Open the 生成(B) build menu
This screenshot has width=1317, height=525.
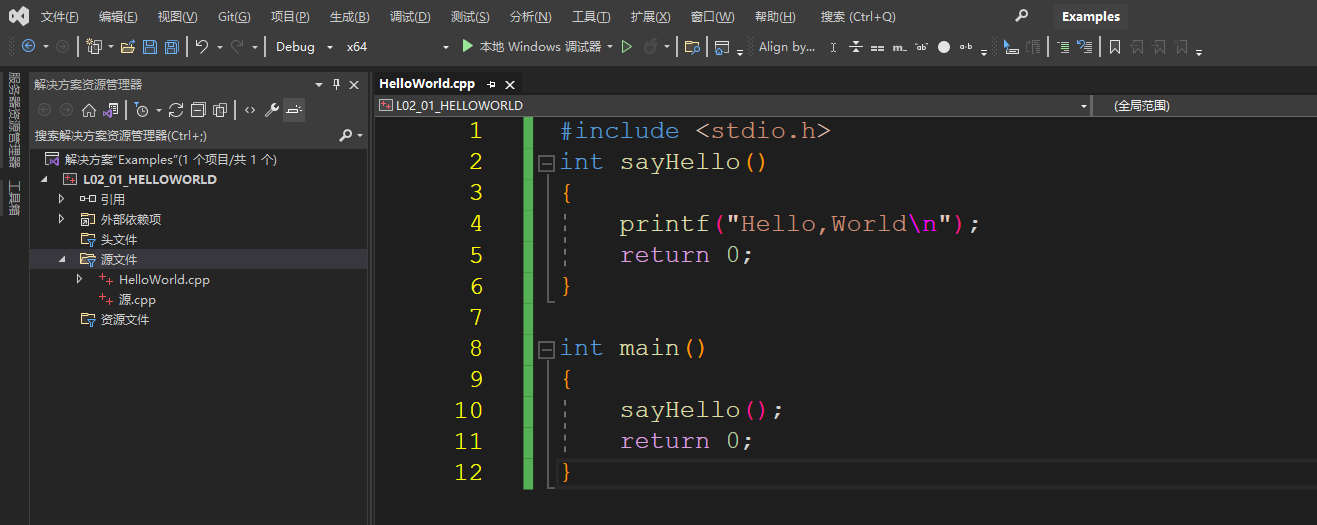coord(349,17)
